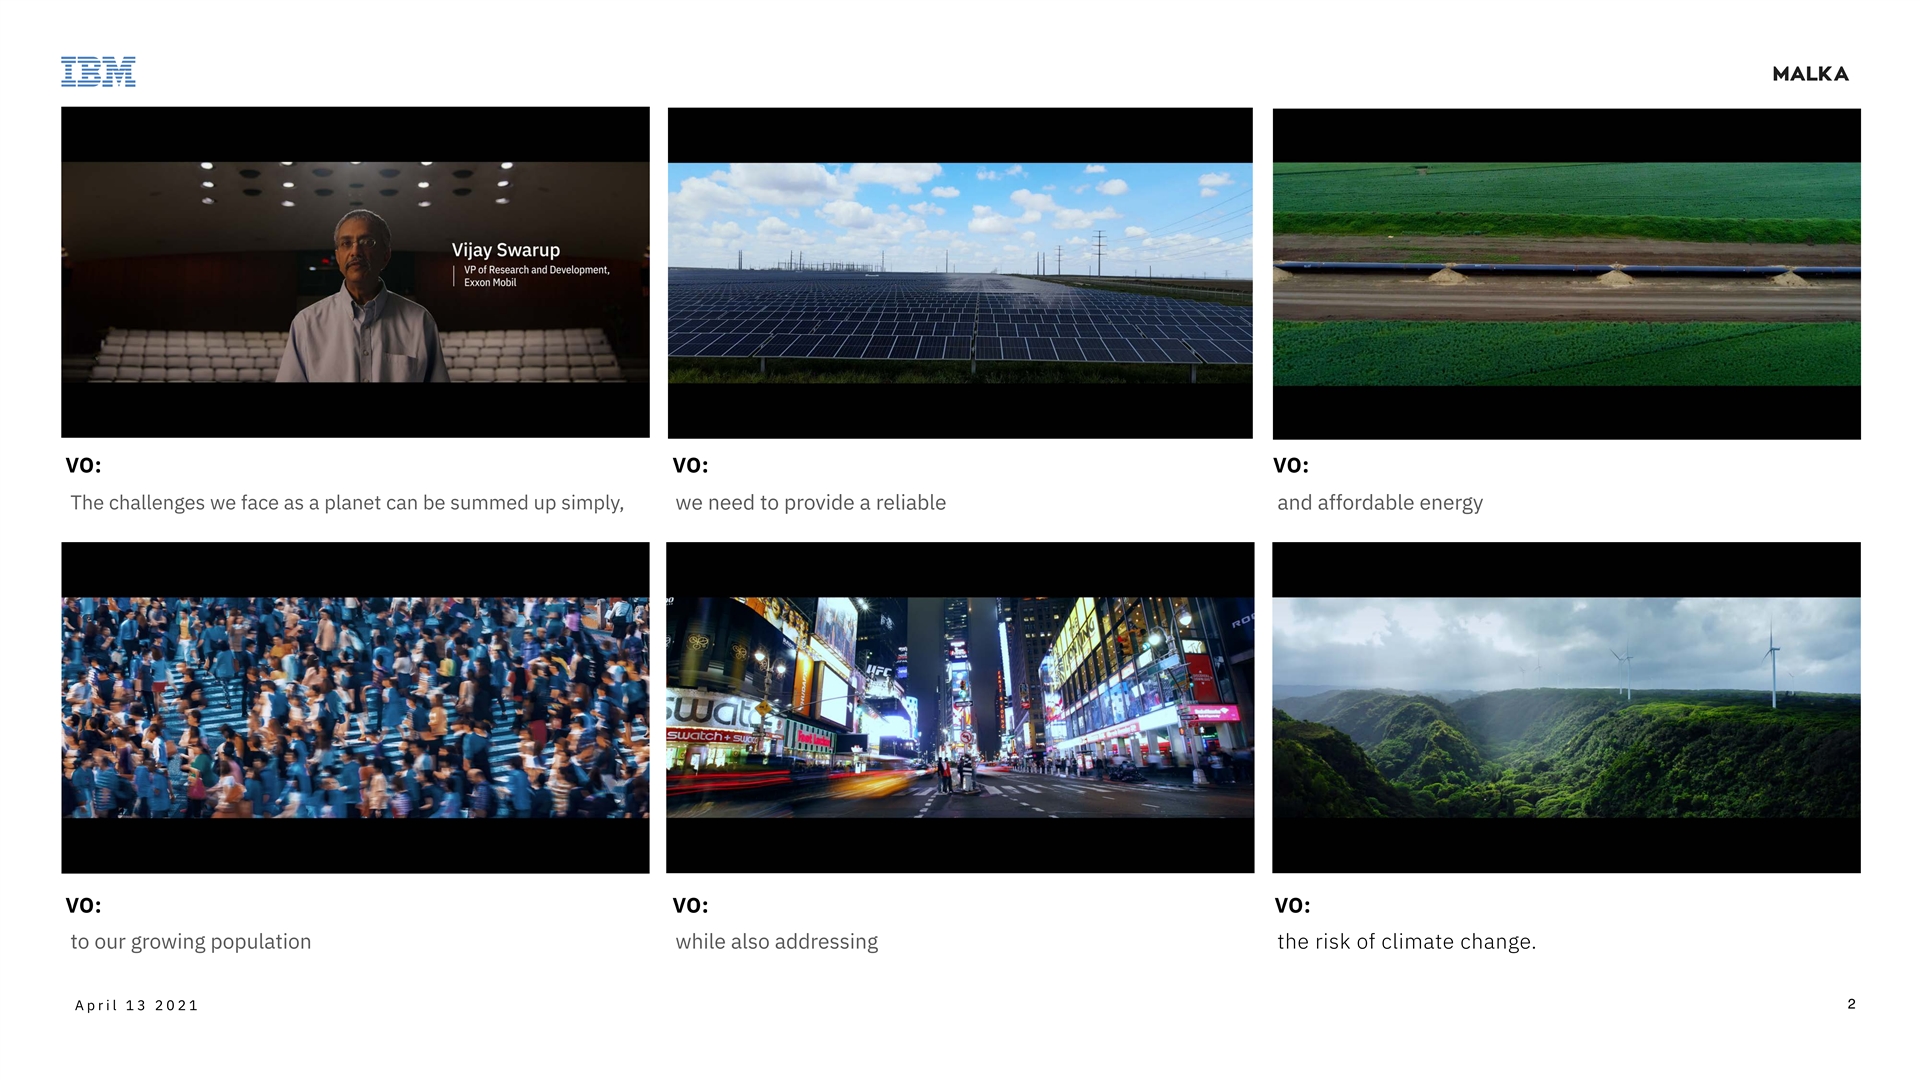Click VO label above 'and affordable energy'
This screenshot has width=1920, height=1080.
[1290, 466]
